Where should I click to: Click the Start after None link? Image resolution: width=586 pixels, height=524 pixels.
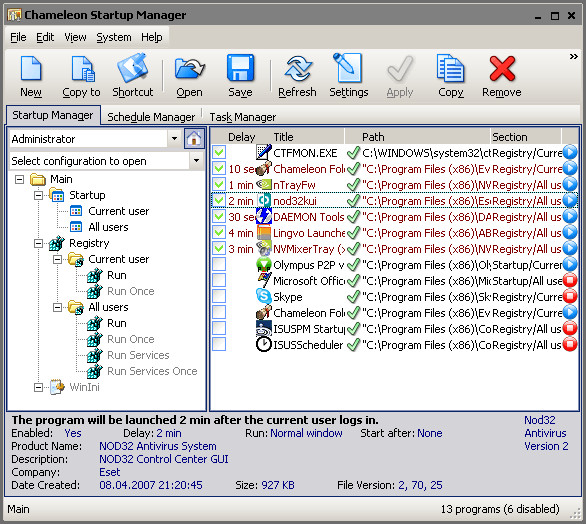coord(430,433)
